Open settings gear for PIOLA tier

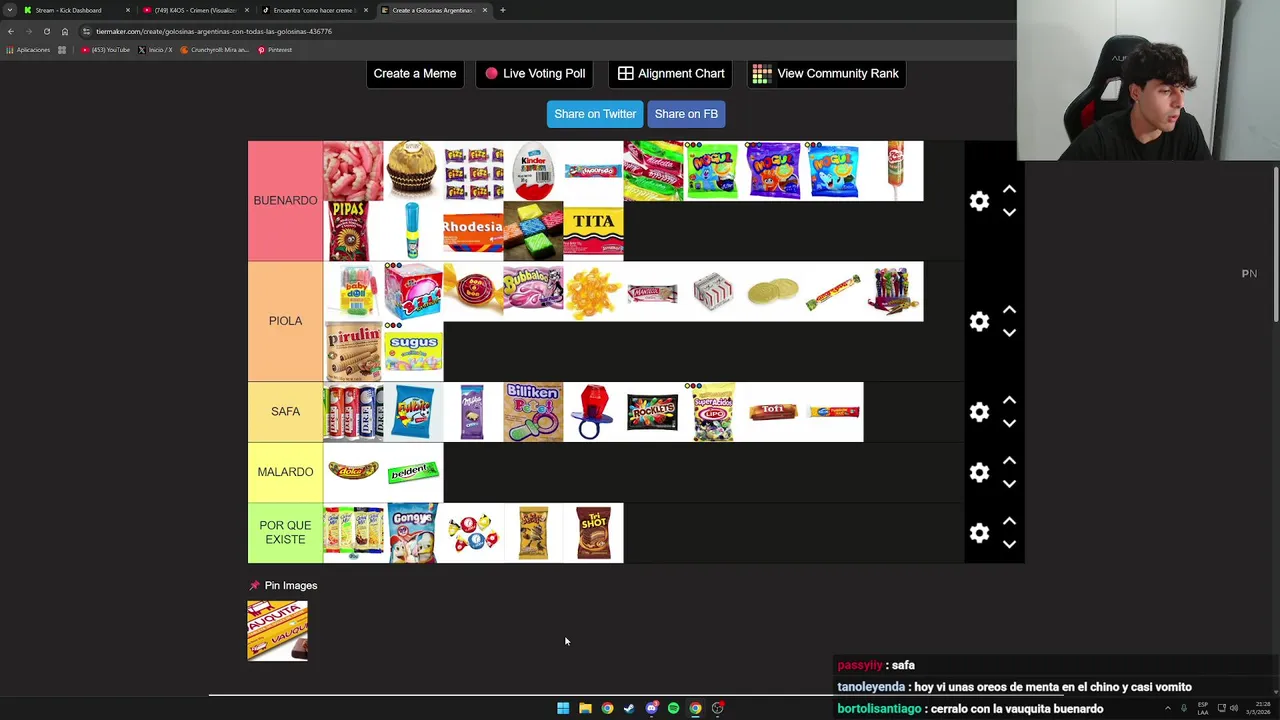[x=979, y=321]
